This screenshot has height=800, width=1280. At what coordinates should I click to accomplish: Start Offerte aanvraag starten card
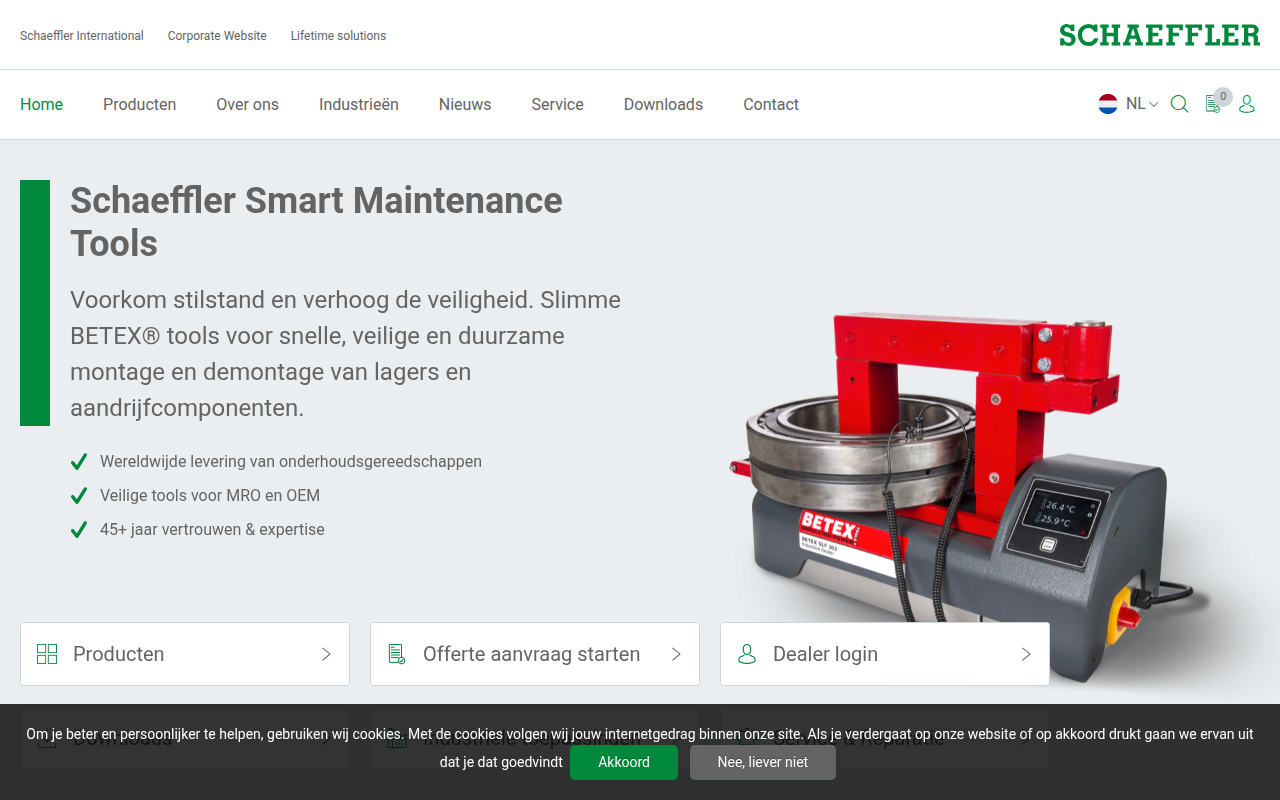535,654
